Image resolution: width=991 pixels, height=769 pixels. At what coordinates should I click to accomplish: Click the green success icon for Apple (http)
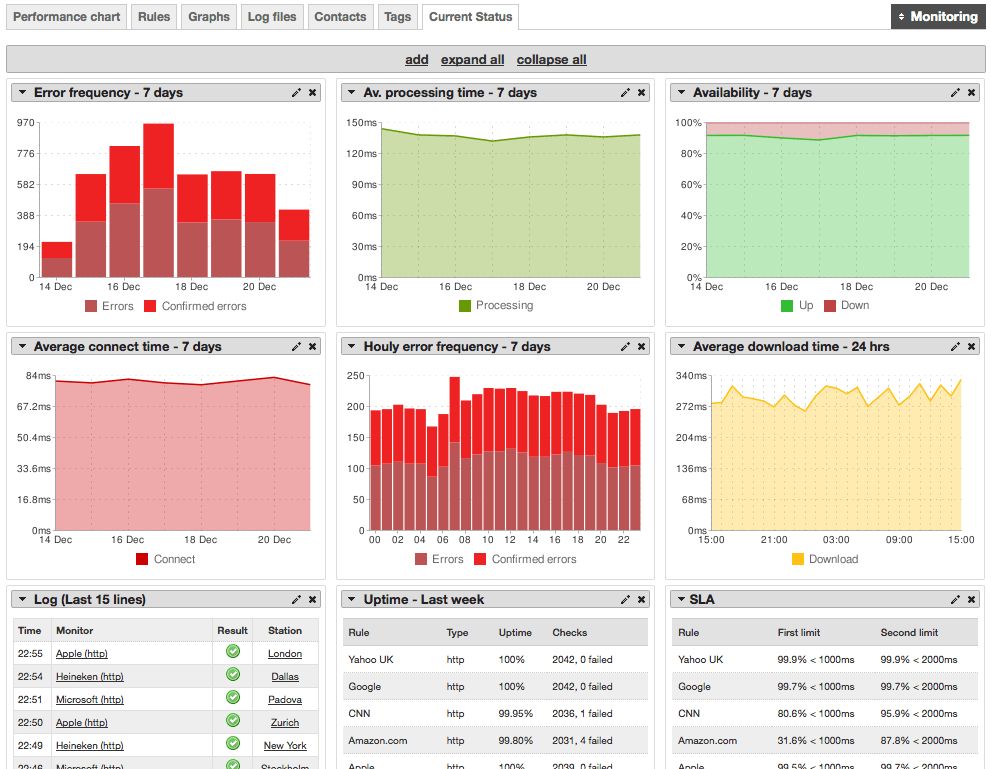(232, 653)
